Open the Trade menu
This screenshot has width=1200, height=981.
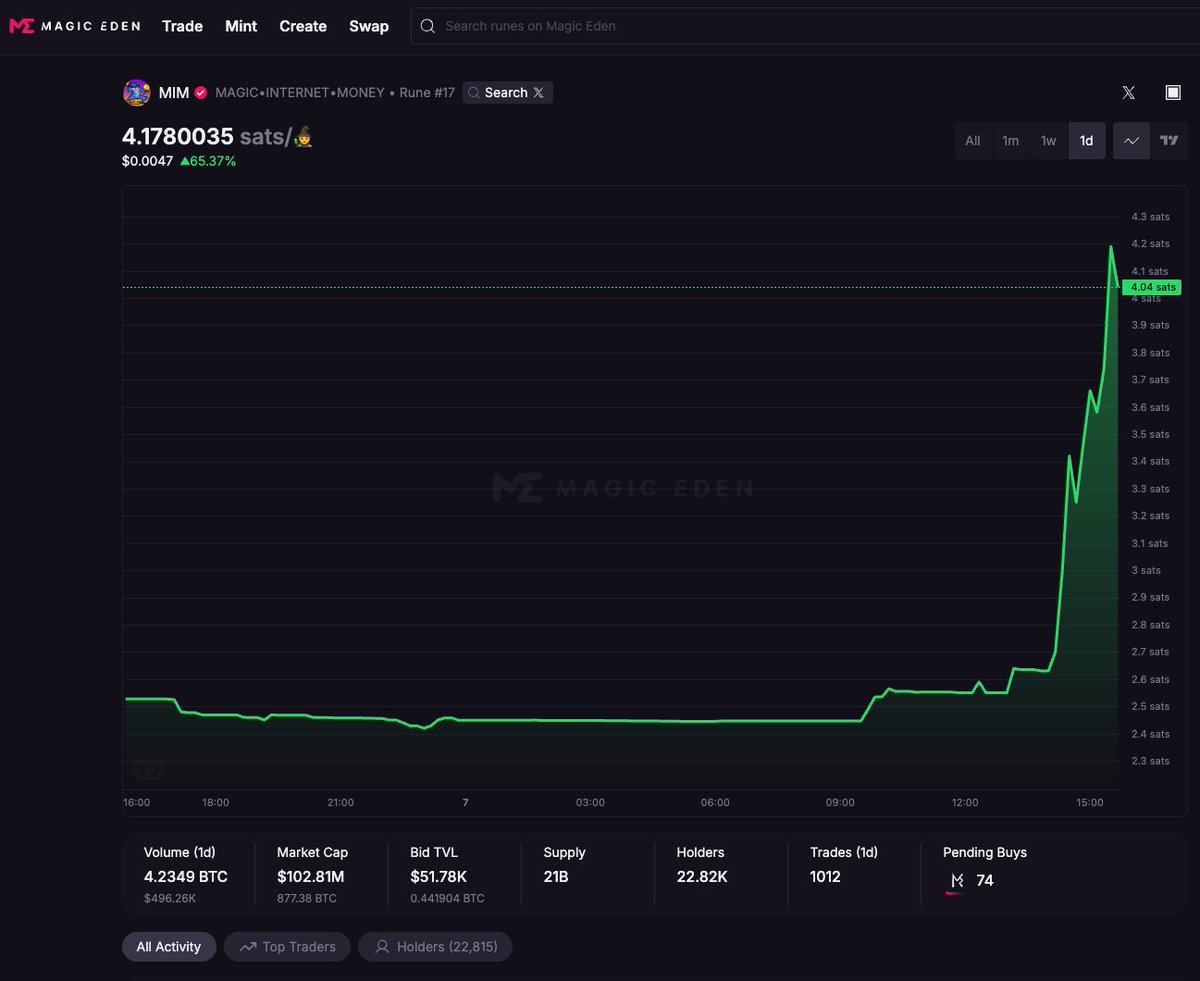[182, 26]
